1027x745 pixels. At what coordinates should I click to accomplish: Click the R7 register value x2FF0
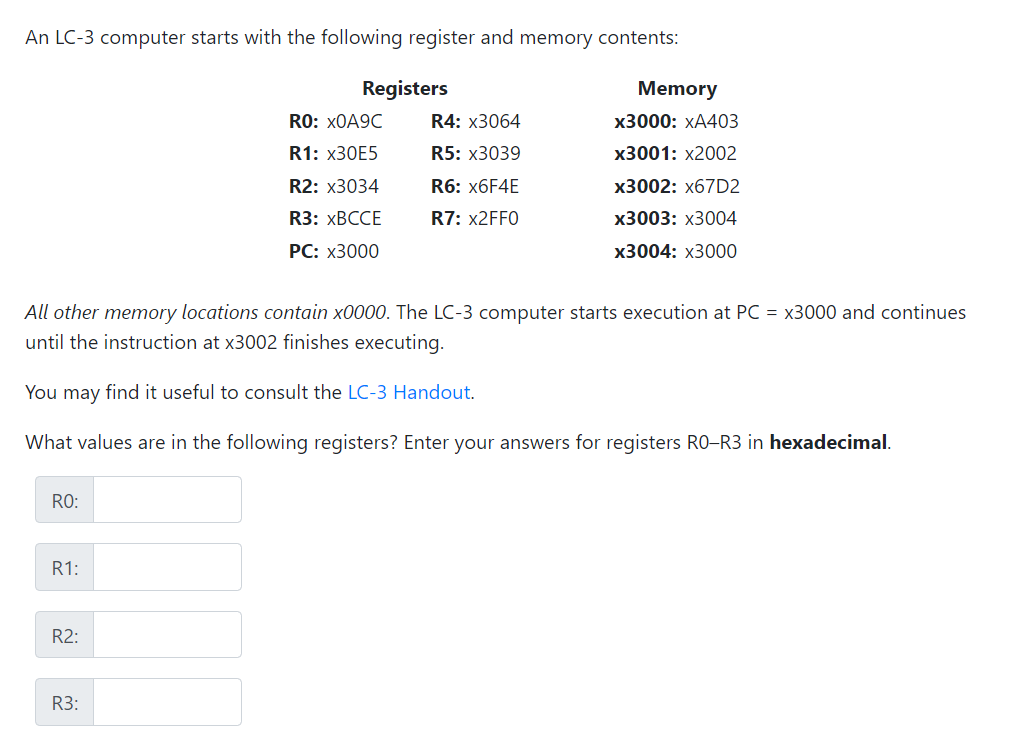(x=495, y=218)
